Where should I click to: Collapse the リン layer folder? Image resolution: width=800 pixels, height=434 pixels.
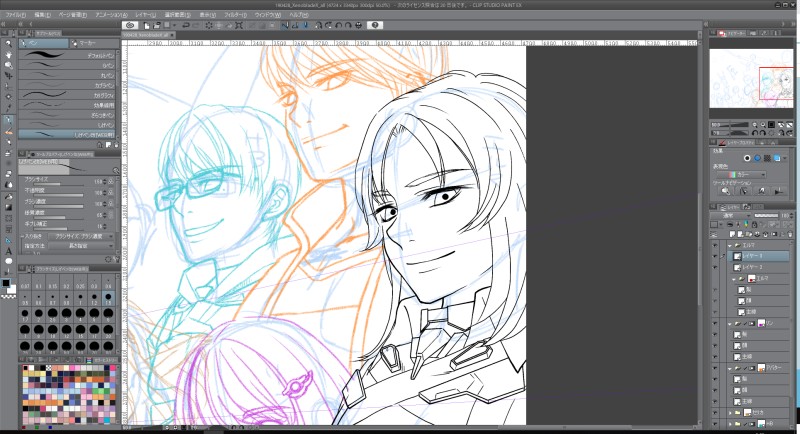tap(730, 323)
